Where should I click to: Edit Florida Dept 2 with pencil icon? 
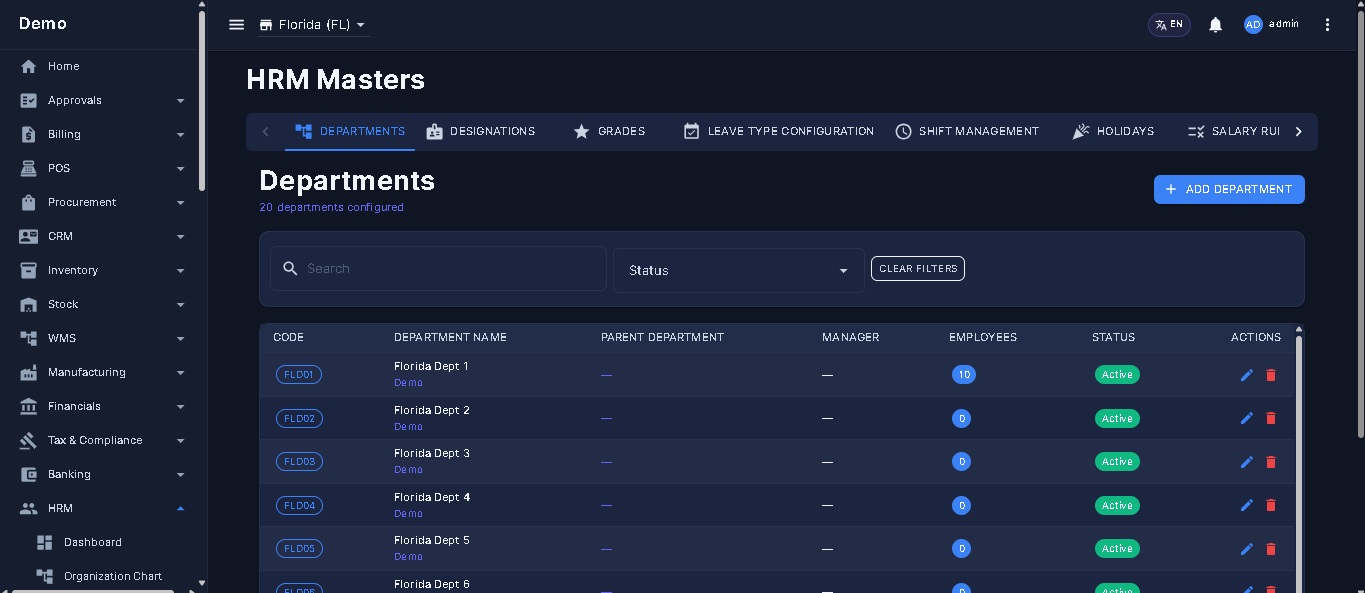click(1246, 418)
